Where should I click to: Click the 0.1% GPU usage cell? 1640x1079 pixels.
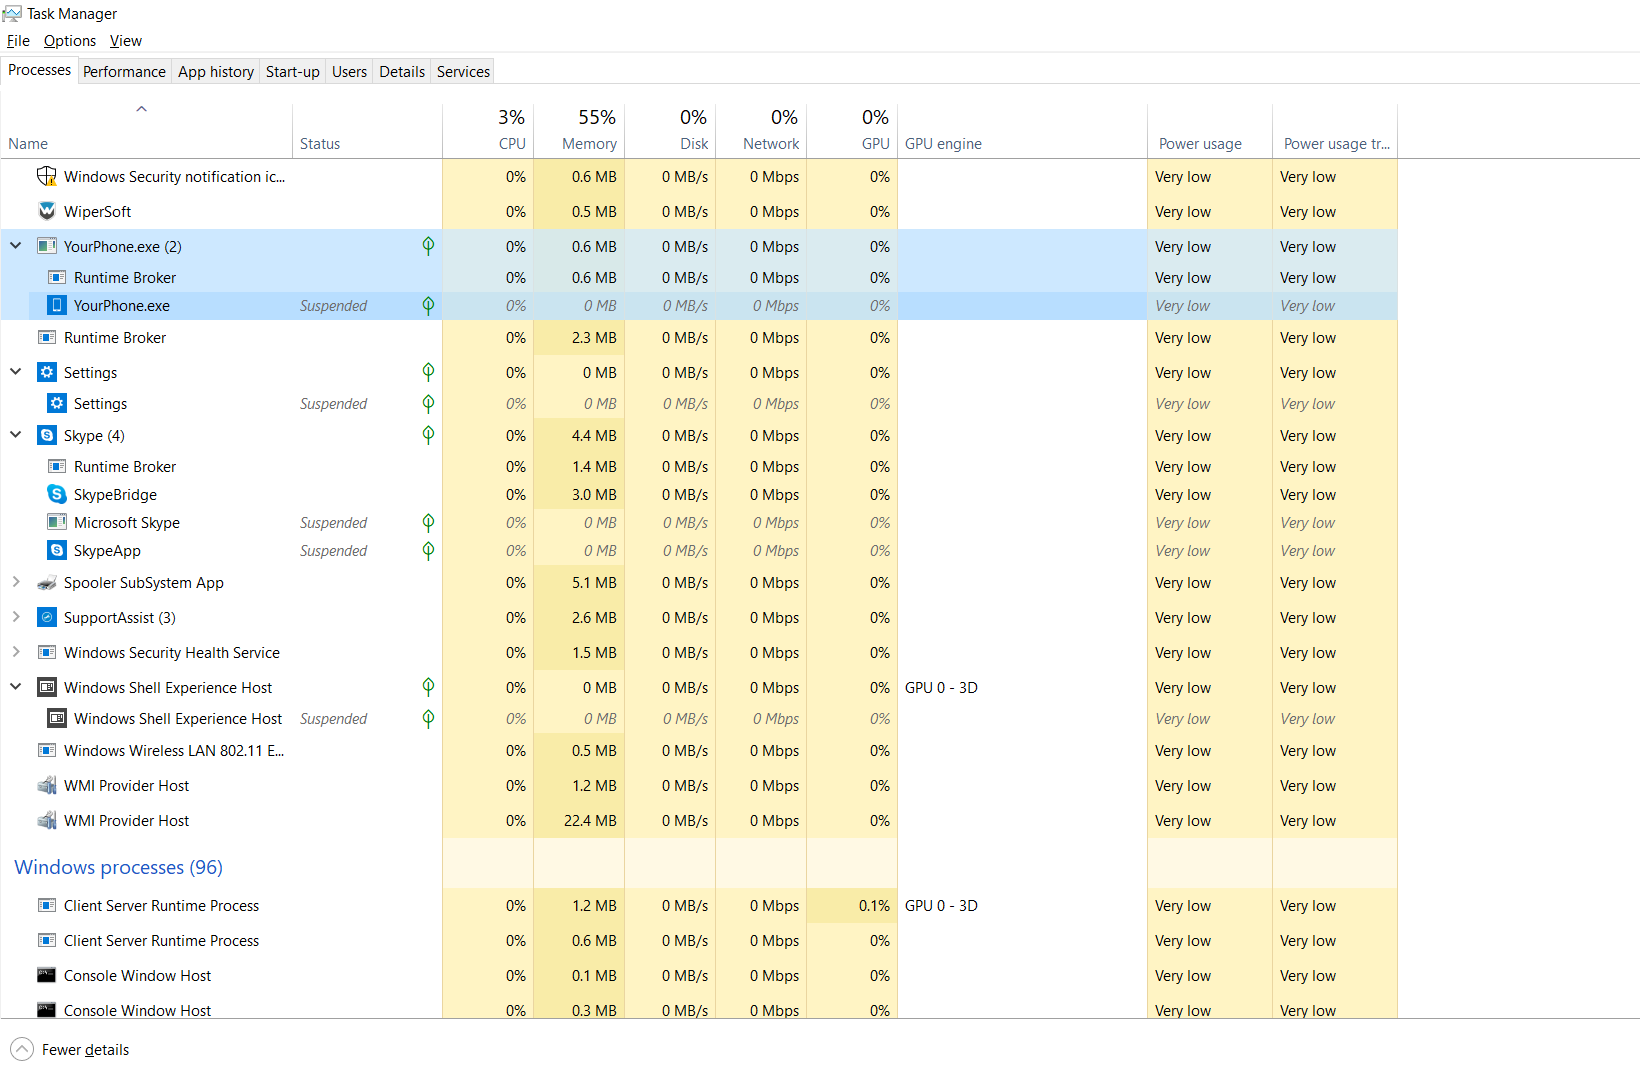(852, 906)
